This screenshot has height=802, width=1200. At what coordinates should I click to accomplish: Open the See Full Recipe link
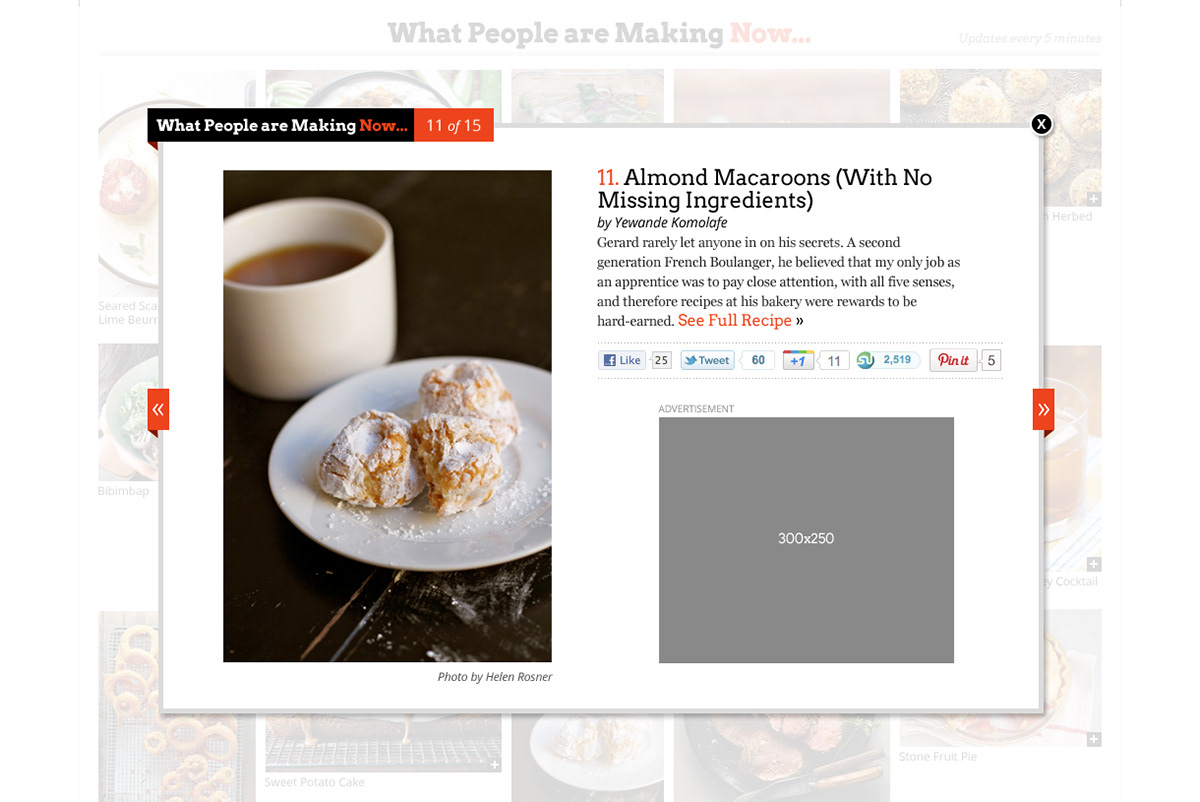(735, 320)
